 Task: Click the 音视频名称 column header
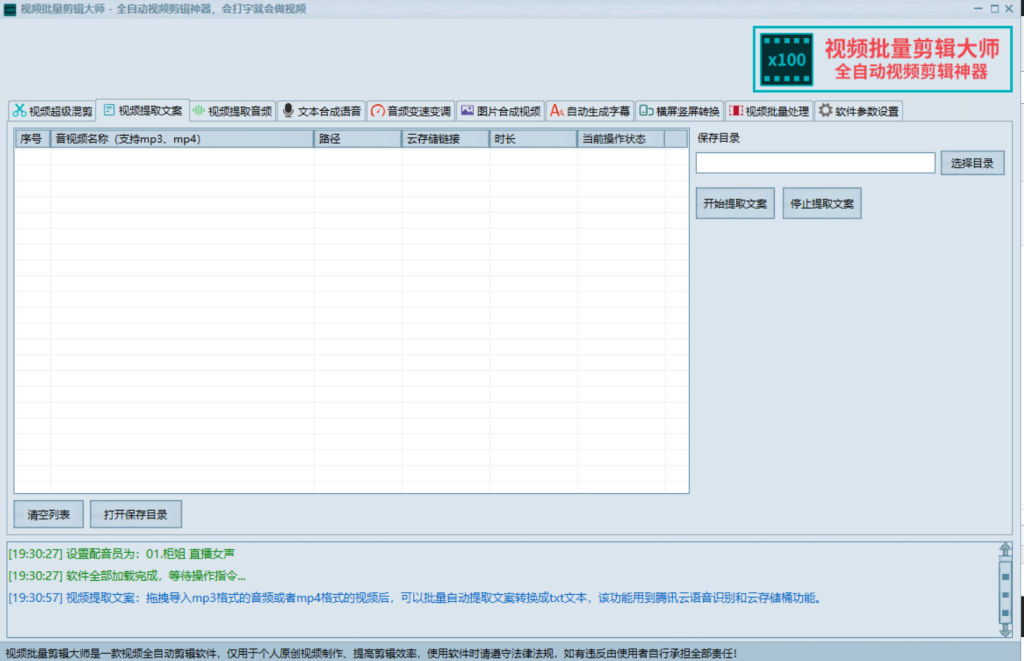[x=182, y=138]
